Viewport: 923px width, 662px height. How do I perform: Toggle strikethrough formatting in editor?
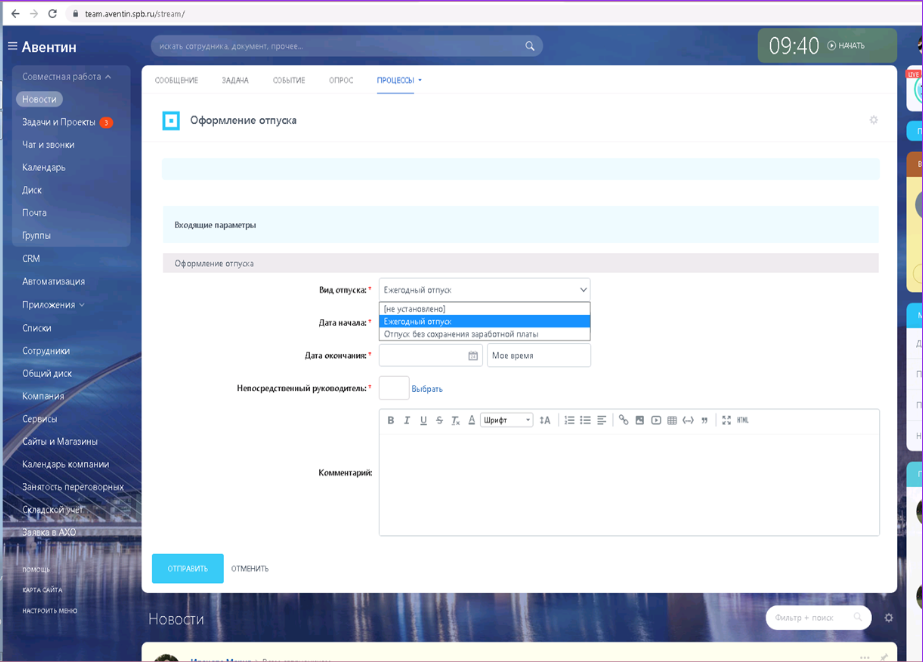coord(439,420)
